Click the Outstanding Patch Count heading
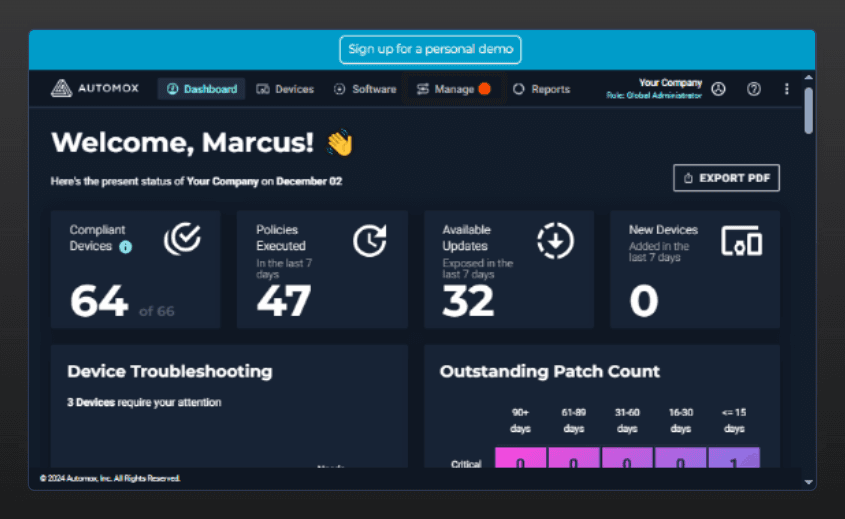This screenshot has height=519, width=845. (x=550, y=371)
